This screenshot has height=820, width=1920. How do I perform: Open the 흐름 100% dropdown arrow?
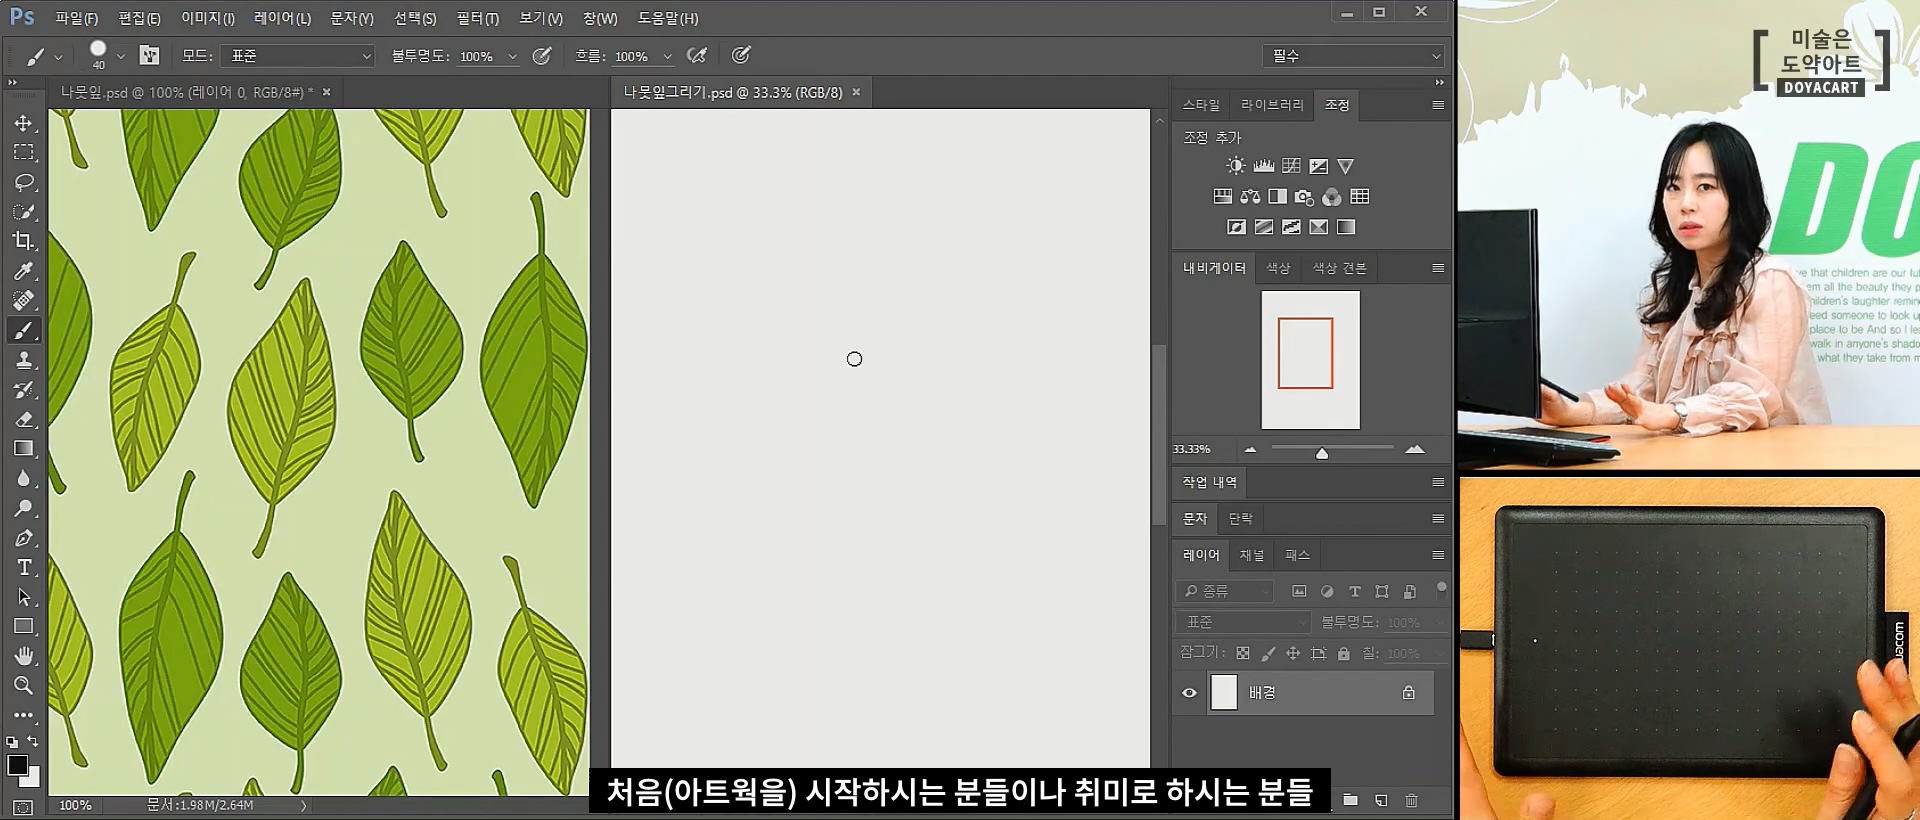pos(668,57)
